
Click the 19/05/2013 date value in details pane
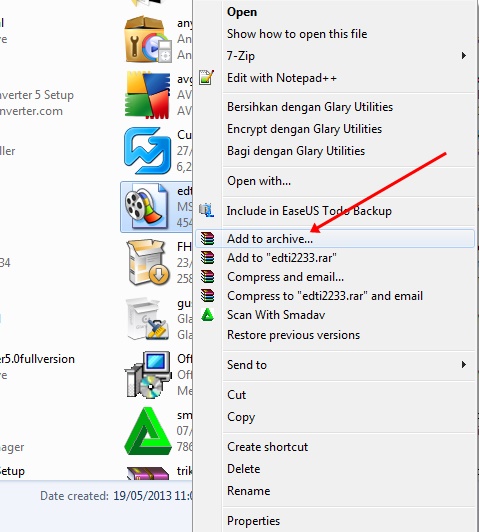click(142, 496)
